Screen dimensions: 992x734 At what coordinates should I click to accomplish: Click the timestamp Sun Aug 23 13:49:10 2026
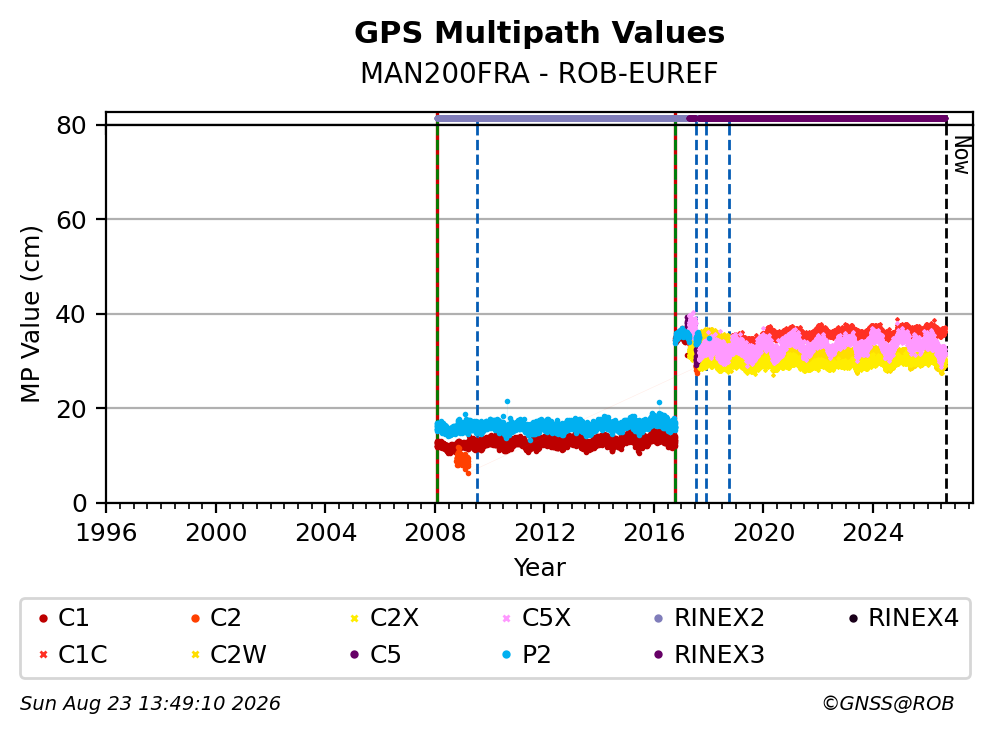click(150, 704)
